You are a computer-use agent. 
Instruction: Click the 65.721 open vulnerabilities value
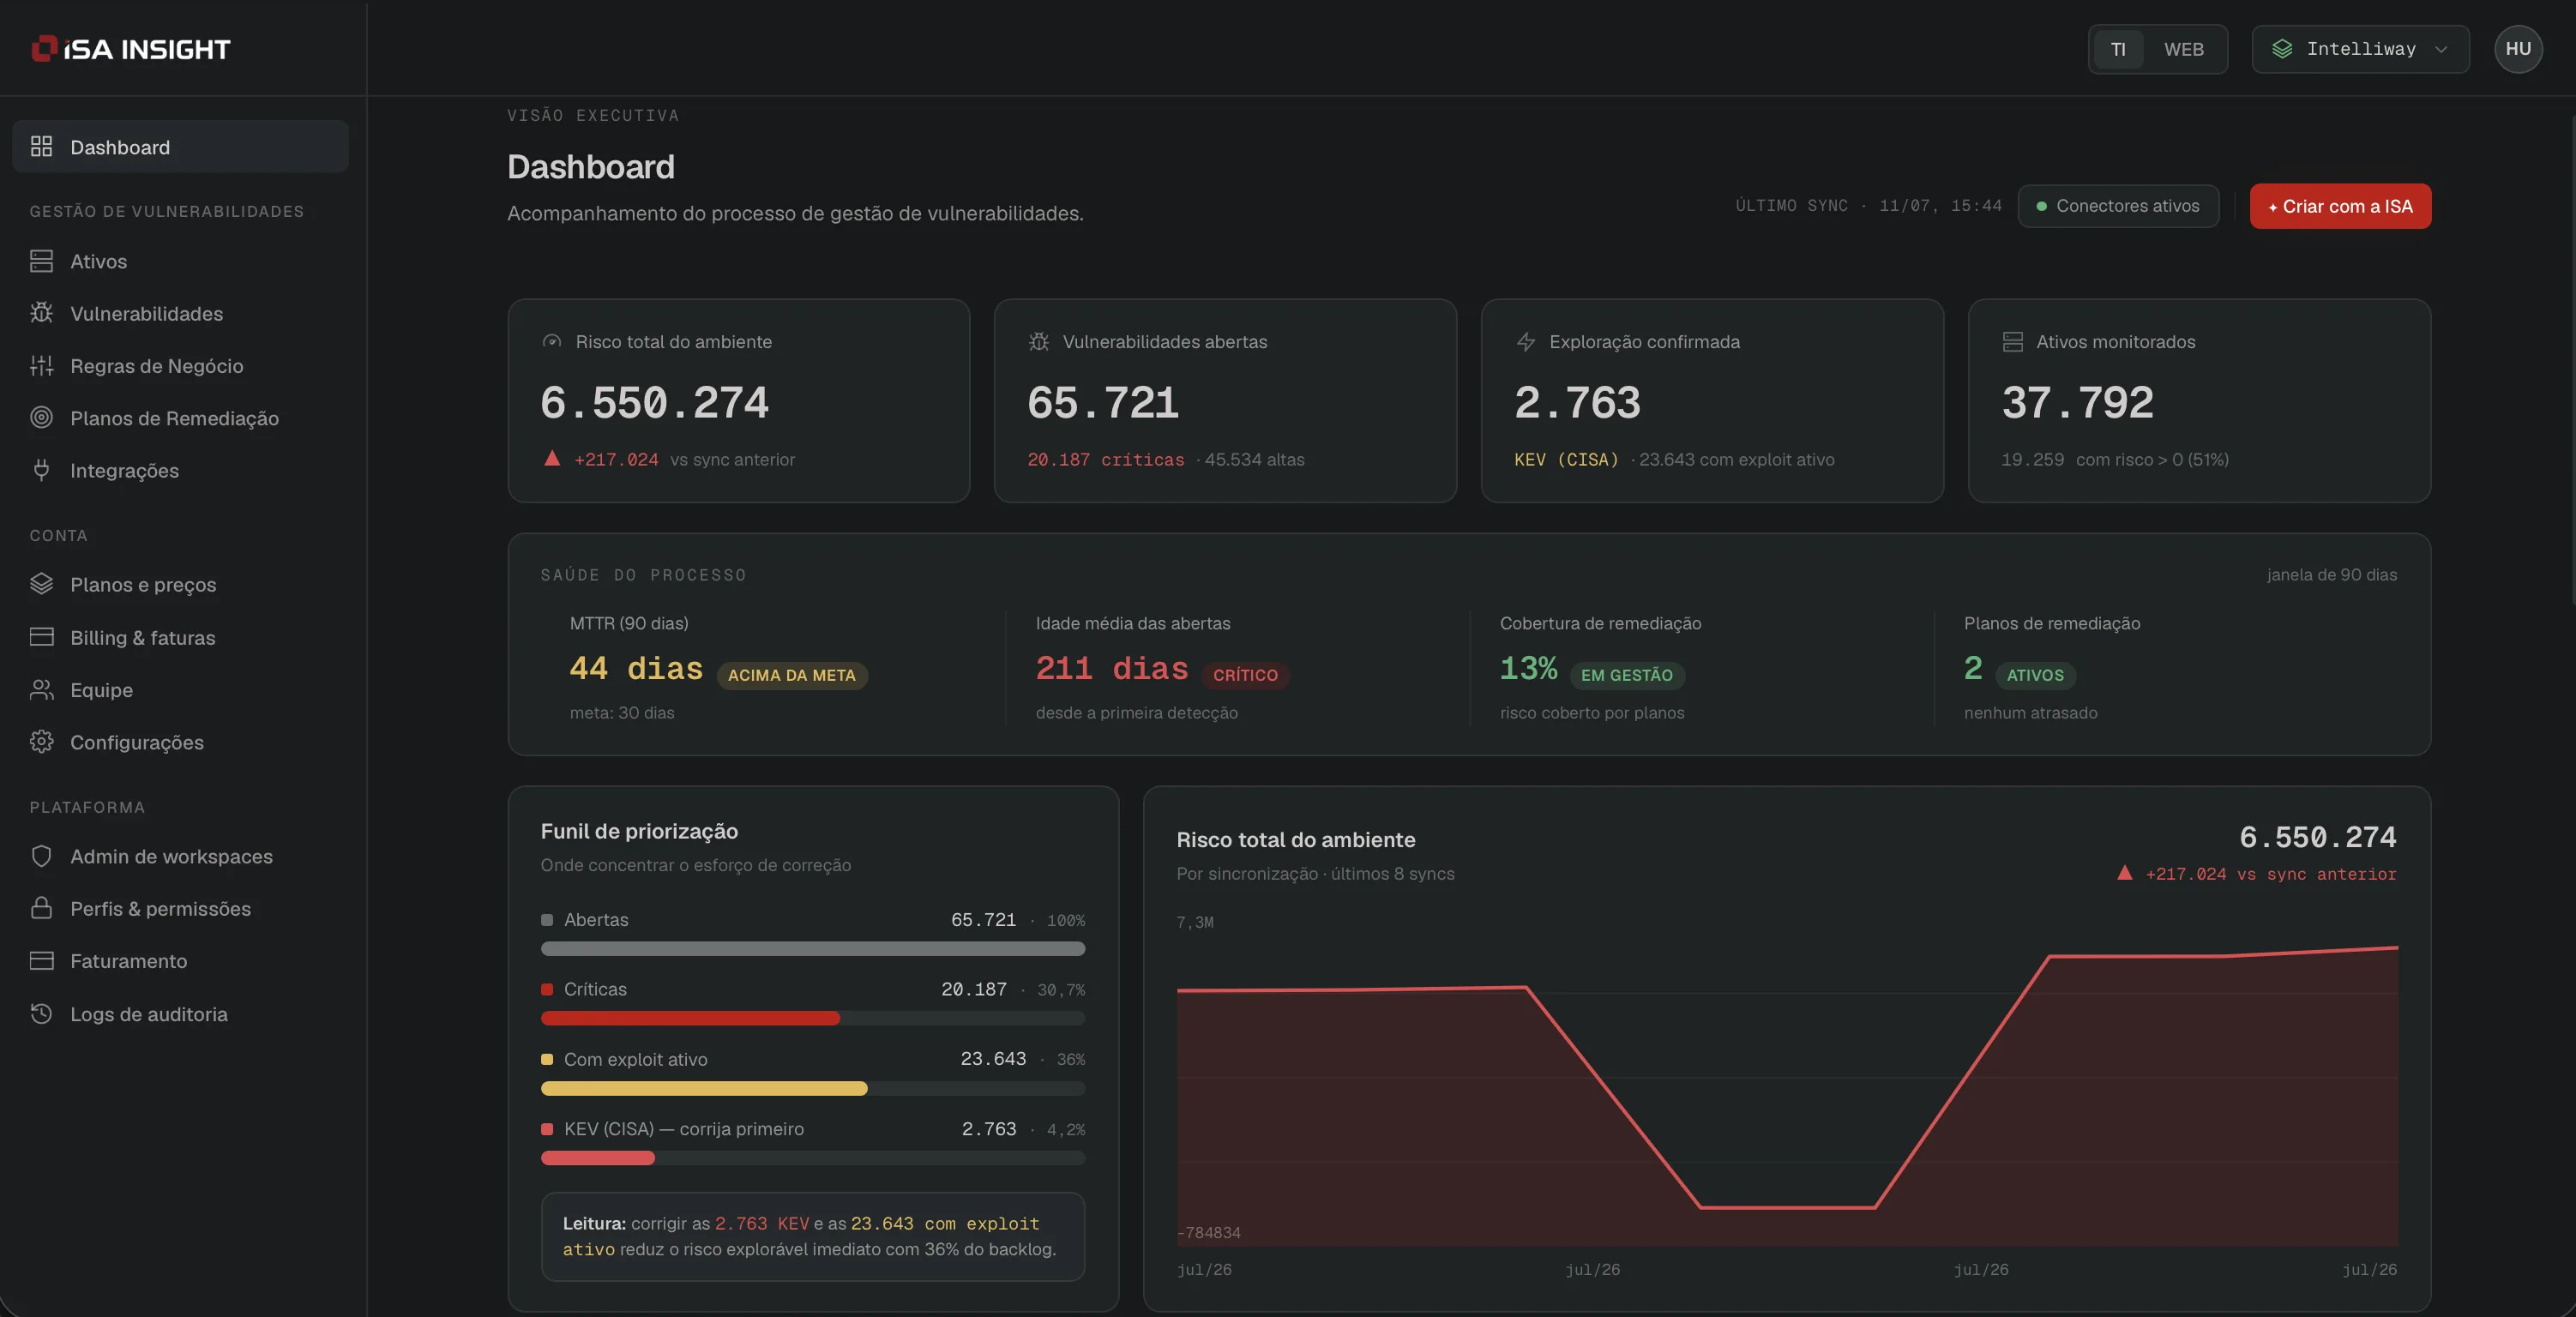tap(1103, 402)
